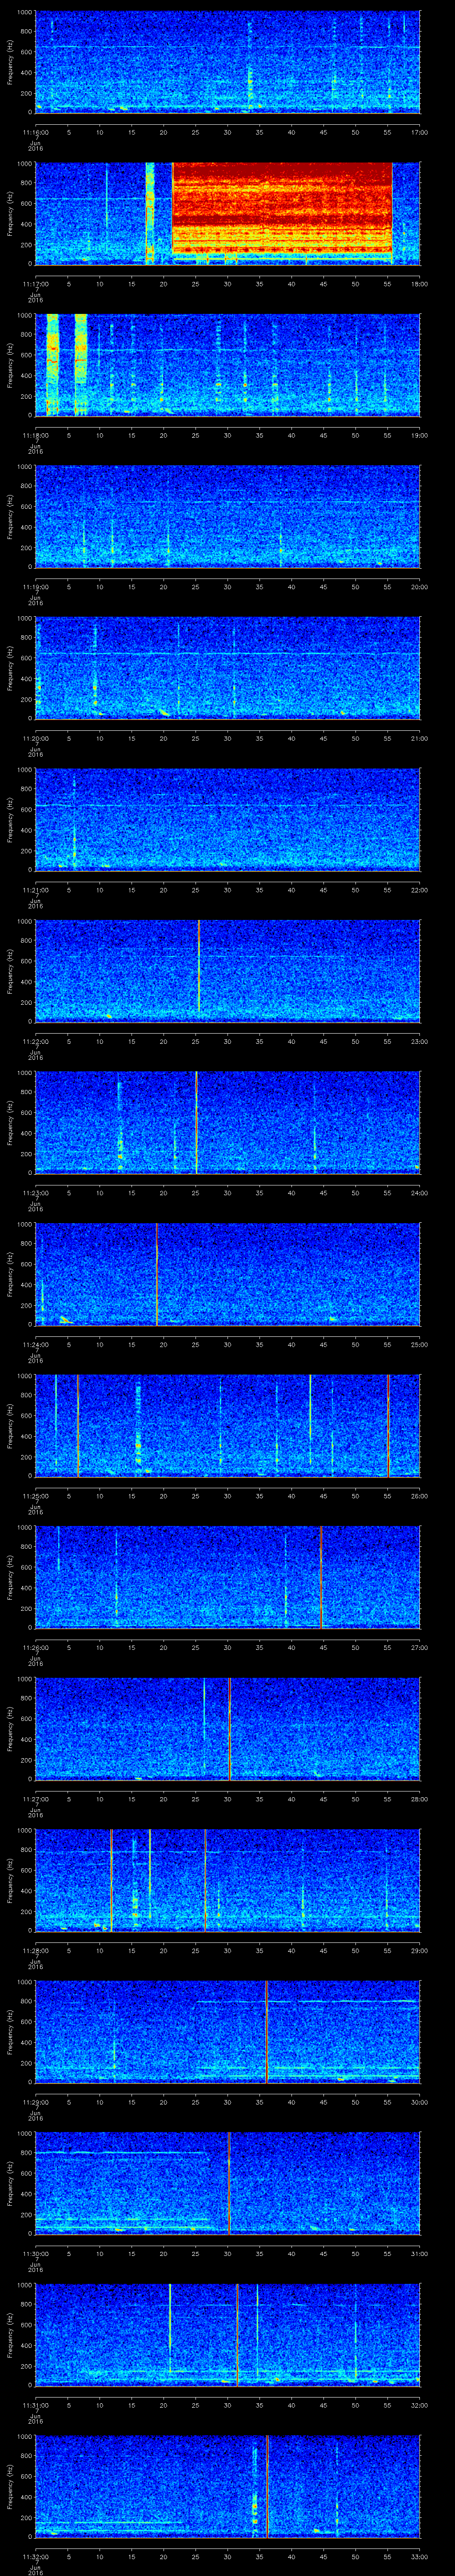Open the spectrogram panel starting at 11:18:00
This screenshot has width=455, height=2576.
click(228, 365)
